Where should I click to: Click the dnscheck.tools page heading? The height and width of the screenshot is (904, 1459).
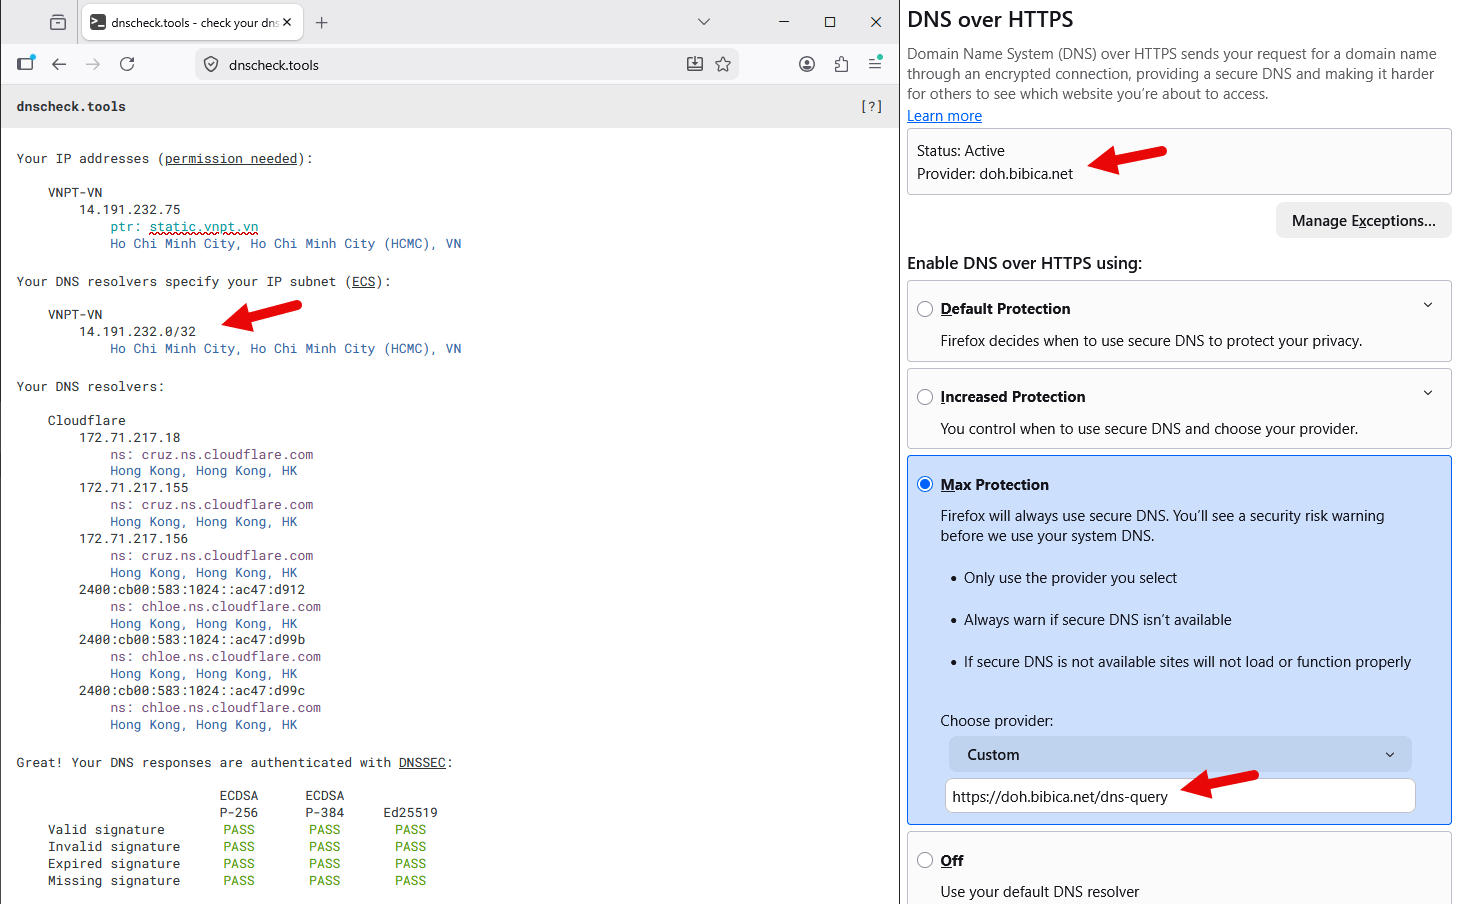pyautogui.click(x=71, y=107)
